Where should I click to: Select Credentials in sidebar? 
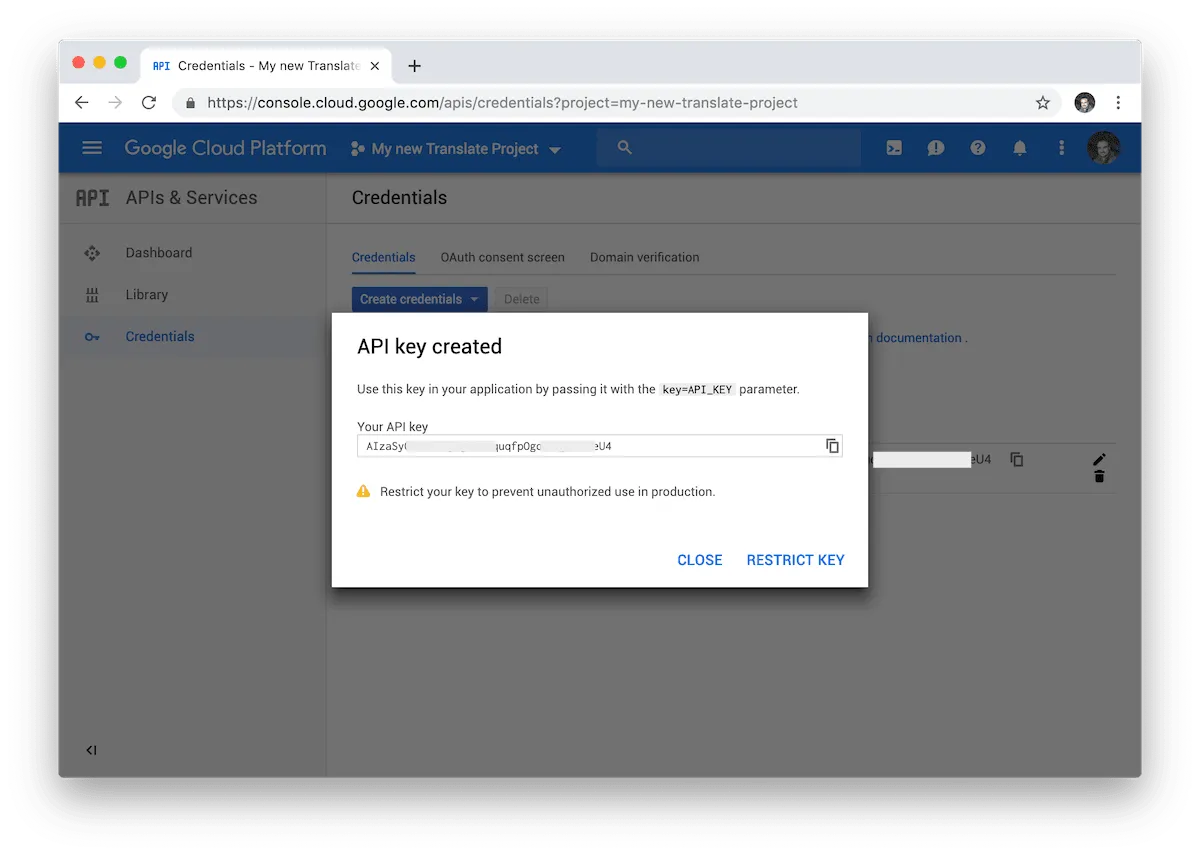click(160, 337)
